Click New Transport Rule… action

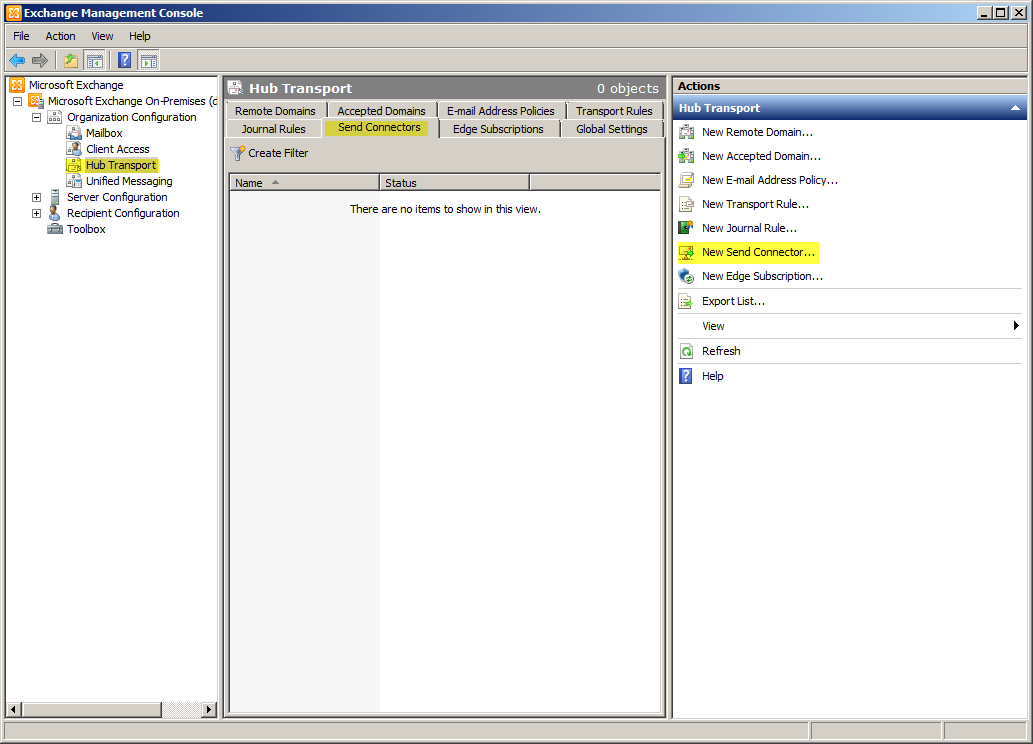756,204
